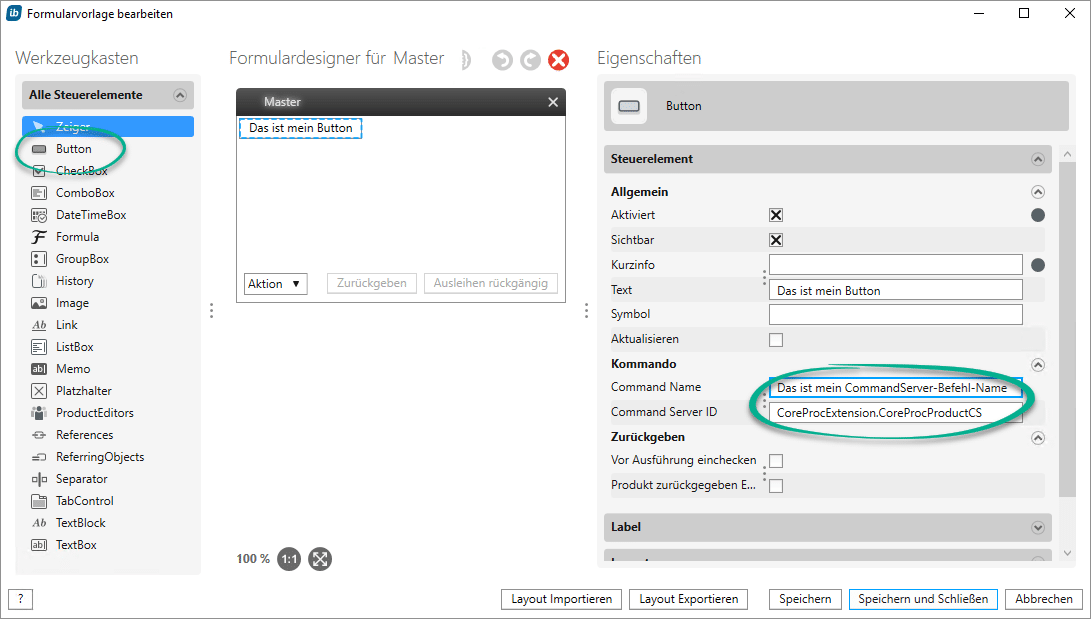This screenshot has height=619, width=1091.
Task: Click the fit-to-screen arrows icon
Action: click(x=320, y=559)
